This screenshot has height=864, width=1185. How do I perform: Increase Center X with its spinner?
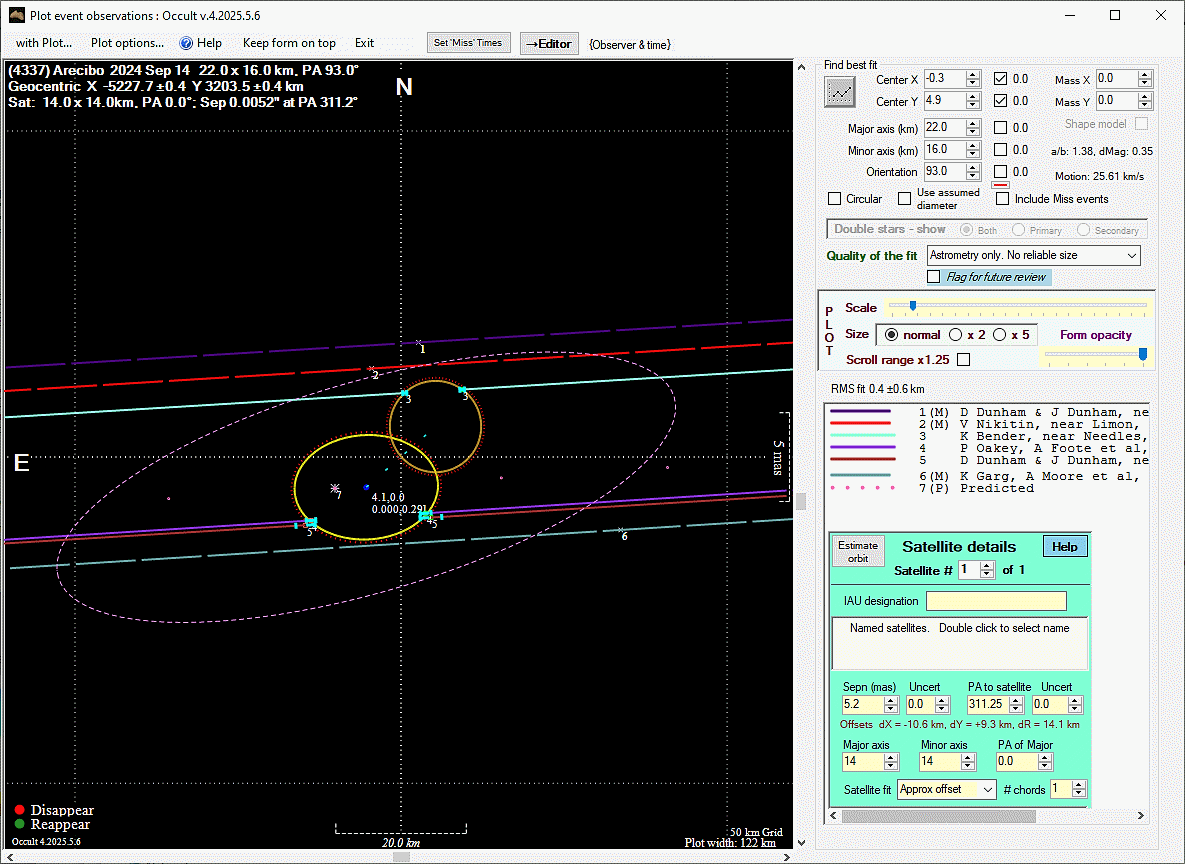click(973, 75)
